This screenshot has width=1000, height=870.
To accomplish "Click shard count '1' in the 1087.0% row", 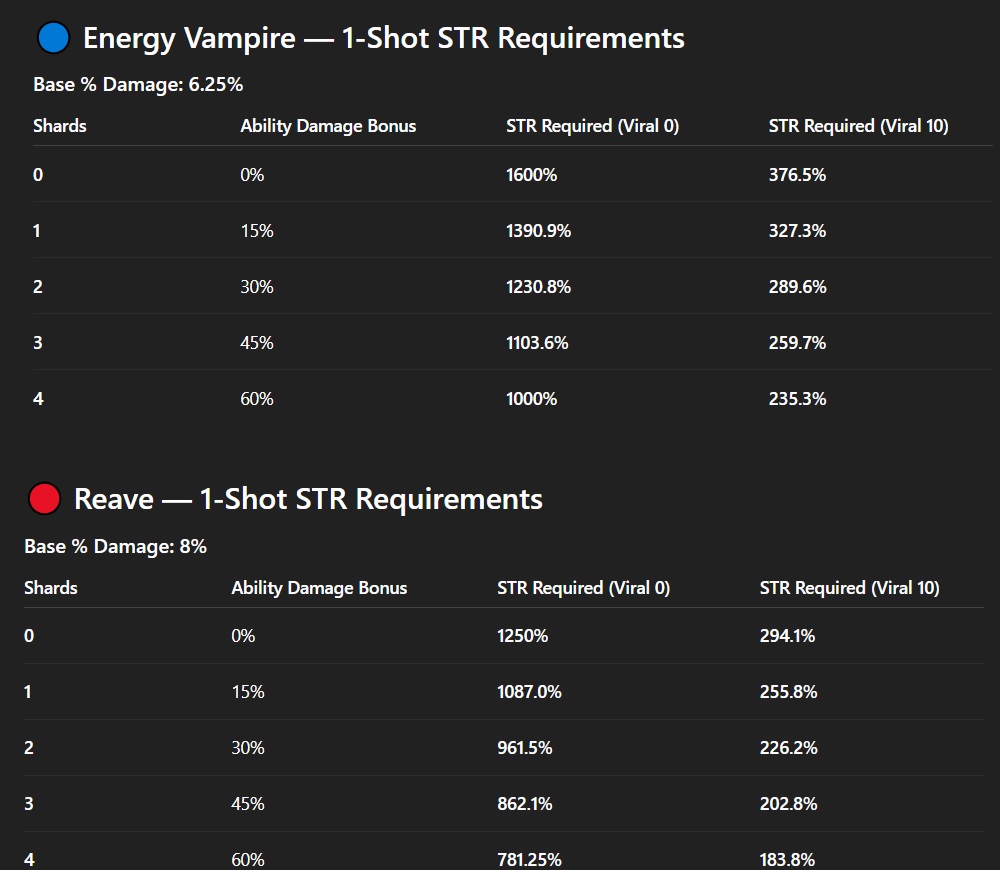I will (28, 692).
